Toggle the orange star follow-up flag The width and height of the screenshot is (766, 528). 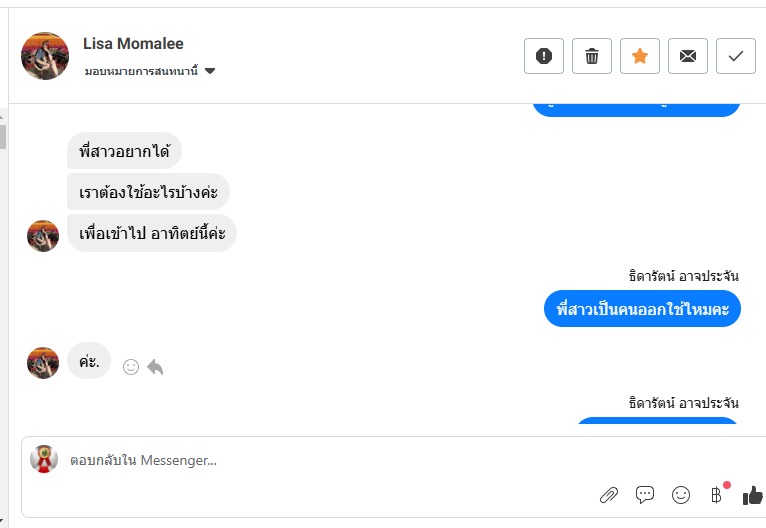pyautogui.click(x=640, y=56)
